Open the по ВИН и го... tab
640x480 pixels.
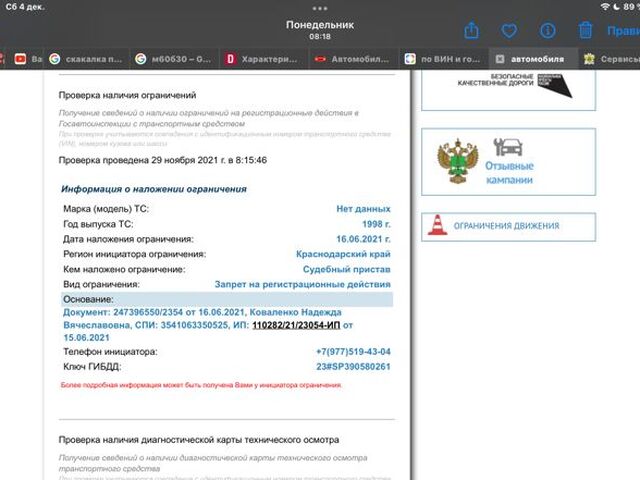point(444,59)
